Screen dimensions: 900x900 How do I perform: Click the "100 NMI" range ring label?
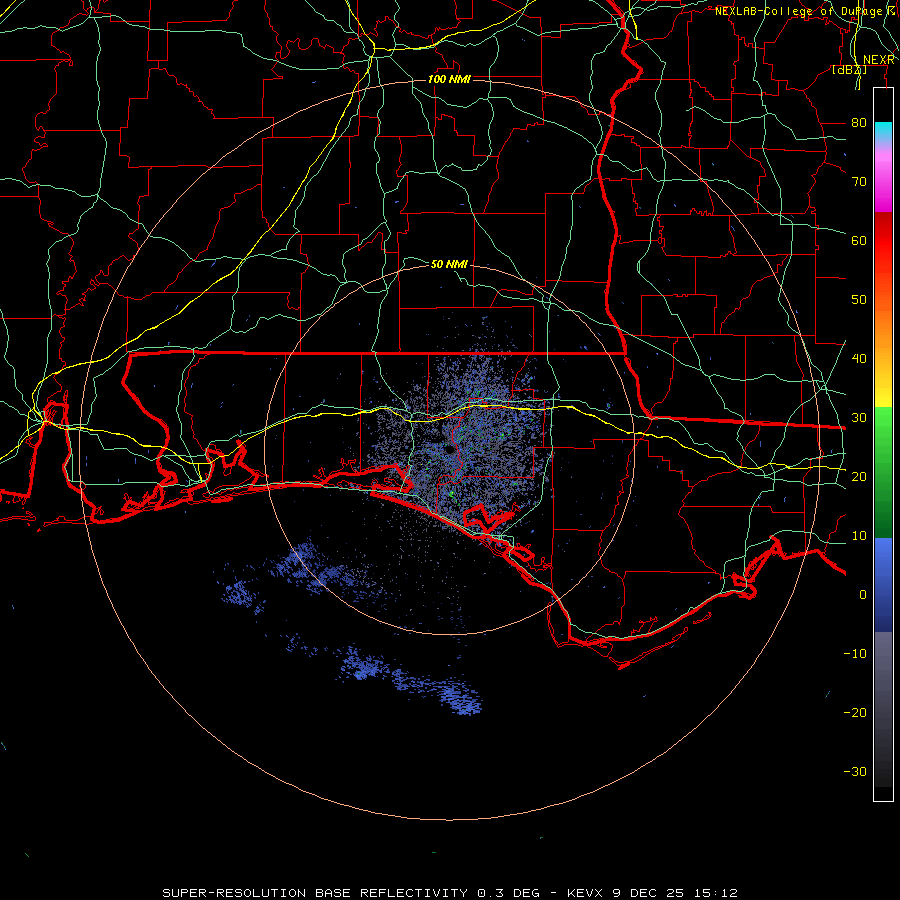click(x=449, y=79)
